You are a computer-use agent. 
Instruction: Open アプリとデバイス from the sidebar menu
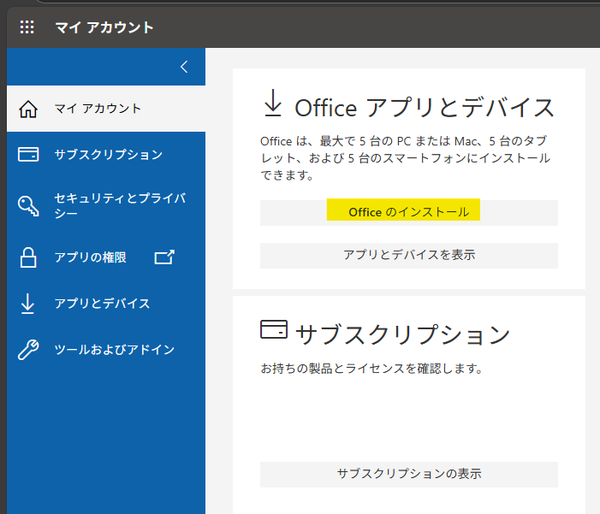click(102, 304)
